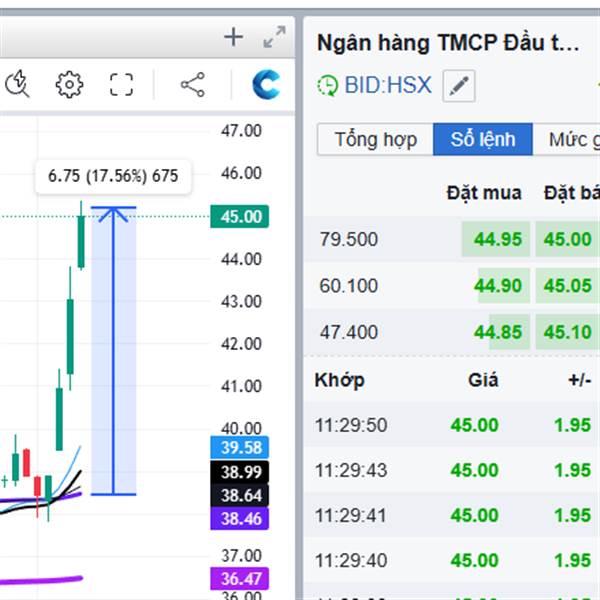This screenshot has width=600, height=600.
Task: Click the share icon in chart toolbar
Action: point(193,84)
